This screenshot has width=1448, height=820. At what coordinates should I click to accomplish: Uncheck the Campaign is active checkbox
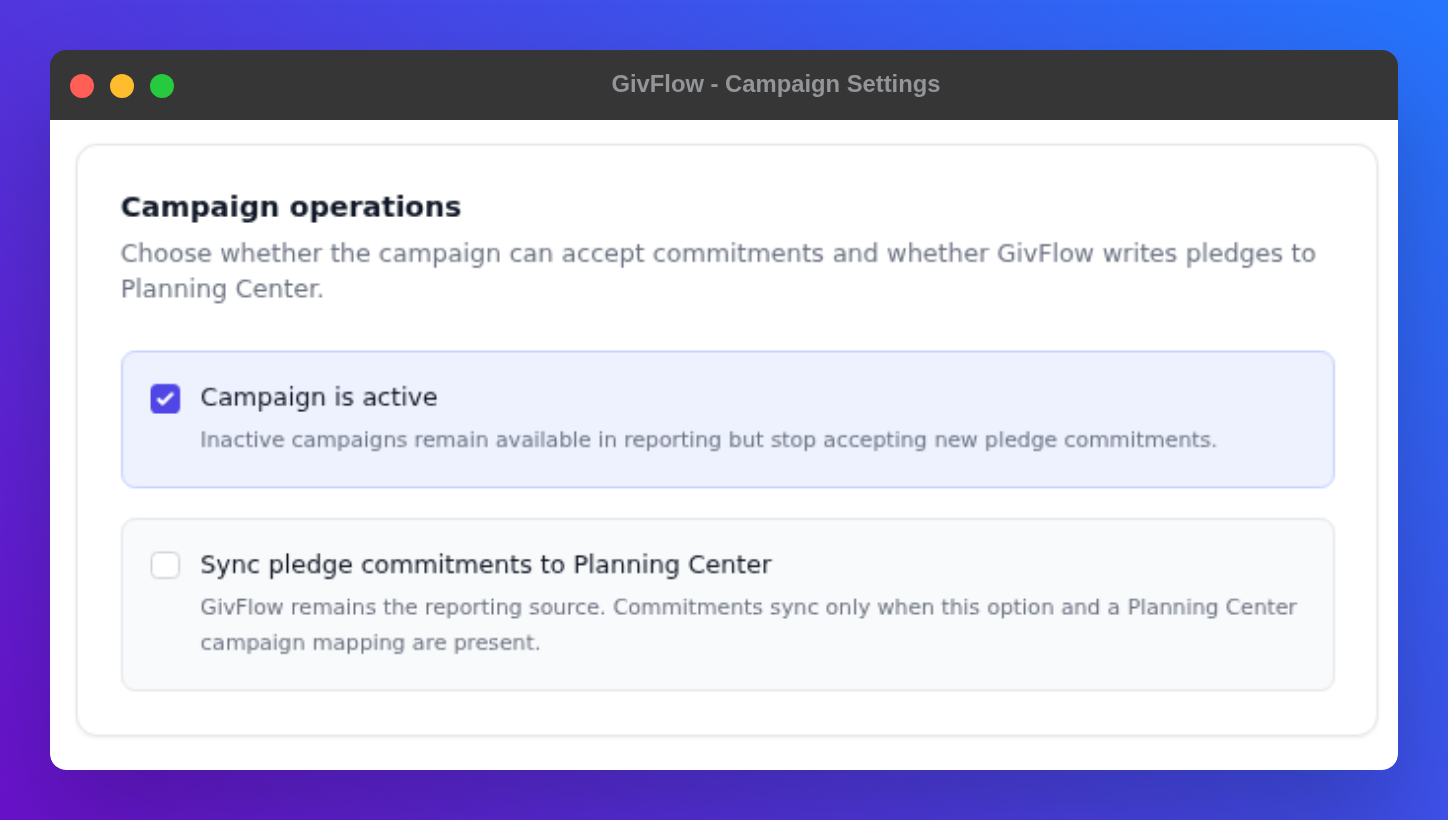[x=165, y=398]
